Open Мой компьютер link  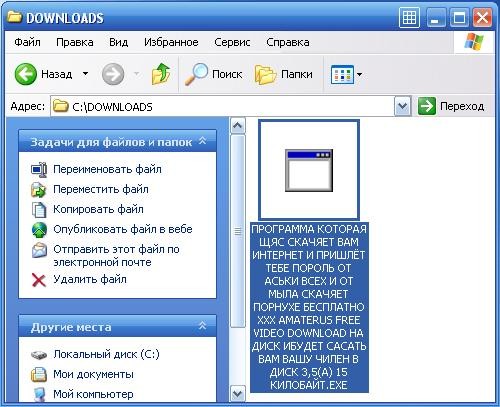coord(93,394)
